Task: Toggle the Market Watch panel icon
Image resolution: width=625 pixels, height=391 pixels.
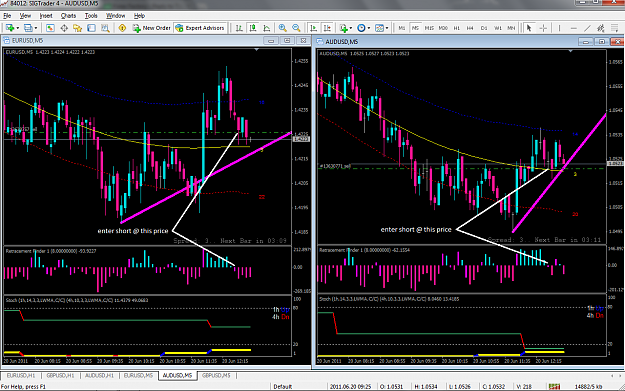Action: [50, 28]
